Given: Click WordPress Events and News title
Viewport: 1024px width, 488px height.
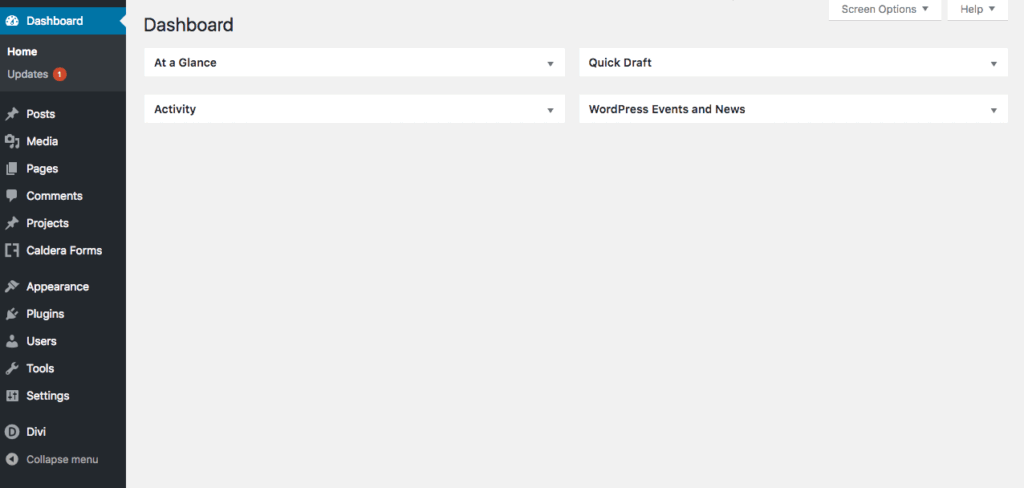Looking at the screenshot, I should tap(667, 109).
